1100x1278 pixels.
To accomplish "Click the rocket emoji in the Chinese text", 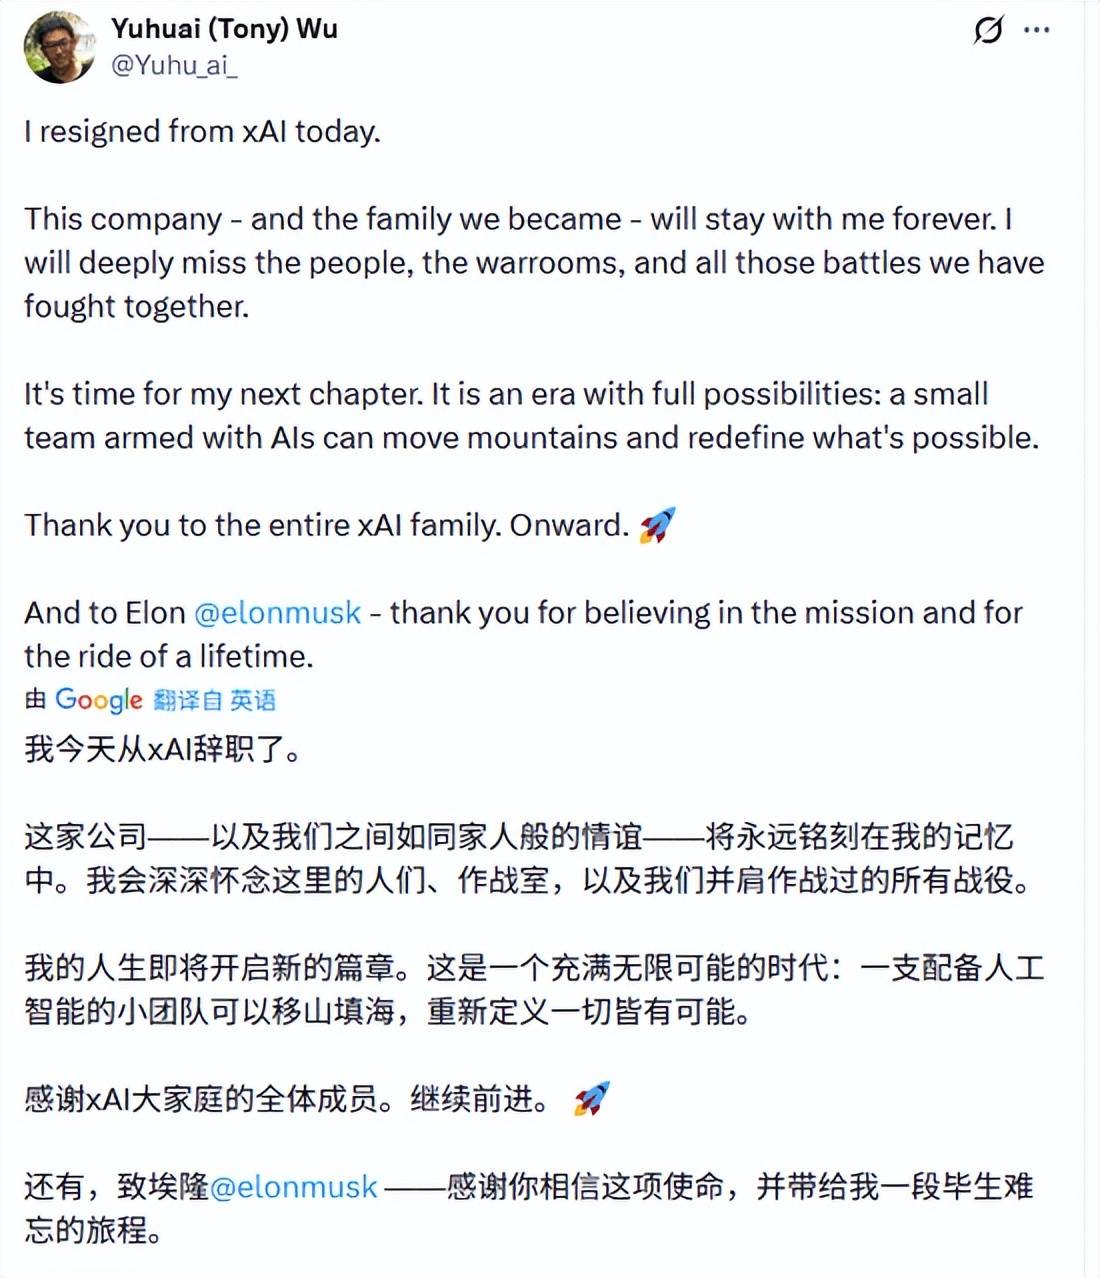I will click(591, 1098).
